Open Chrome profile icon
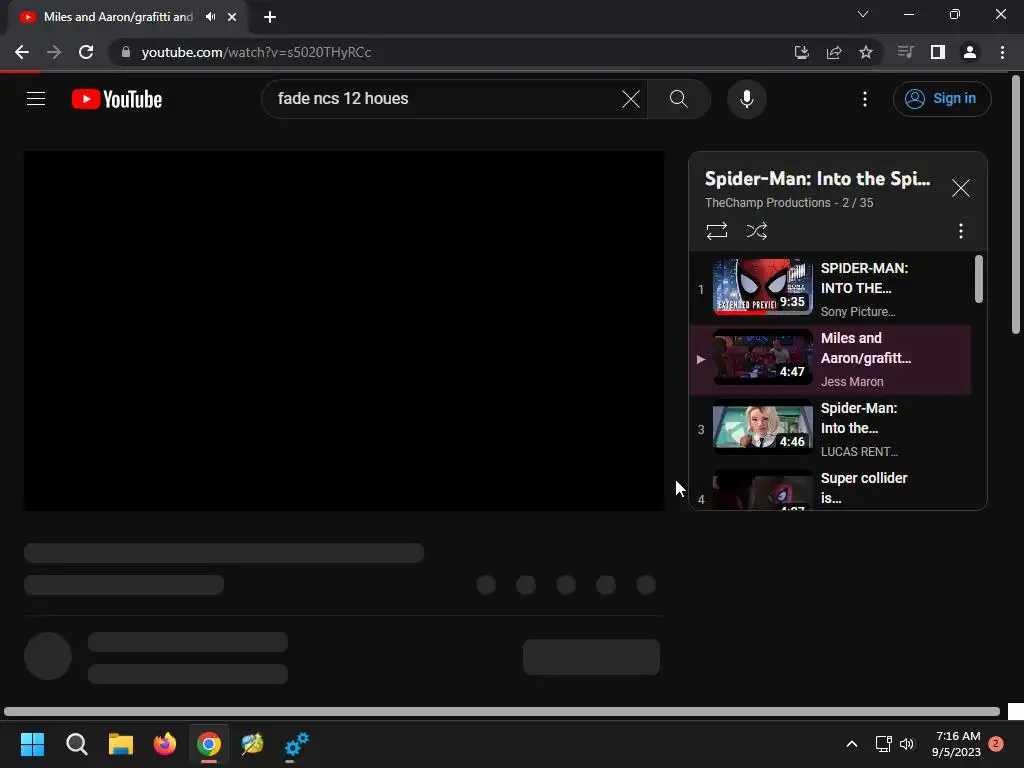This screenshot has width=1024, height=768. (x=969, y=52)
